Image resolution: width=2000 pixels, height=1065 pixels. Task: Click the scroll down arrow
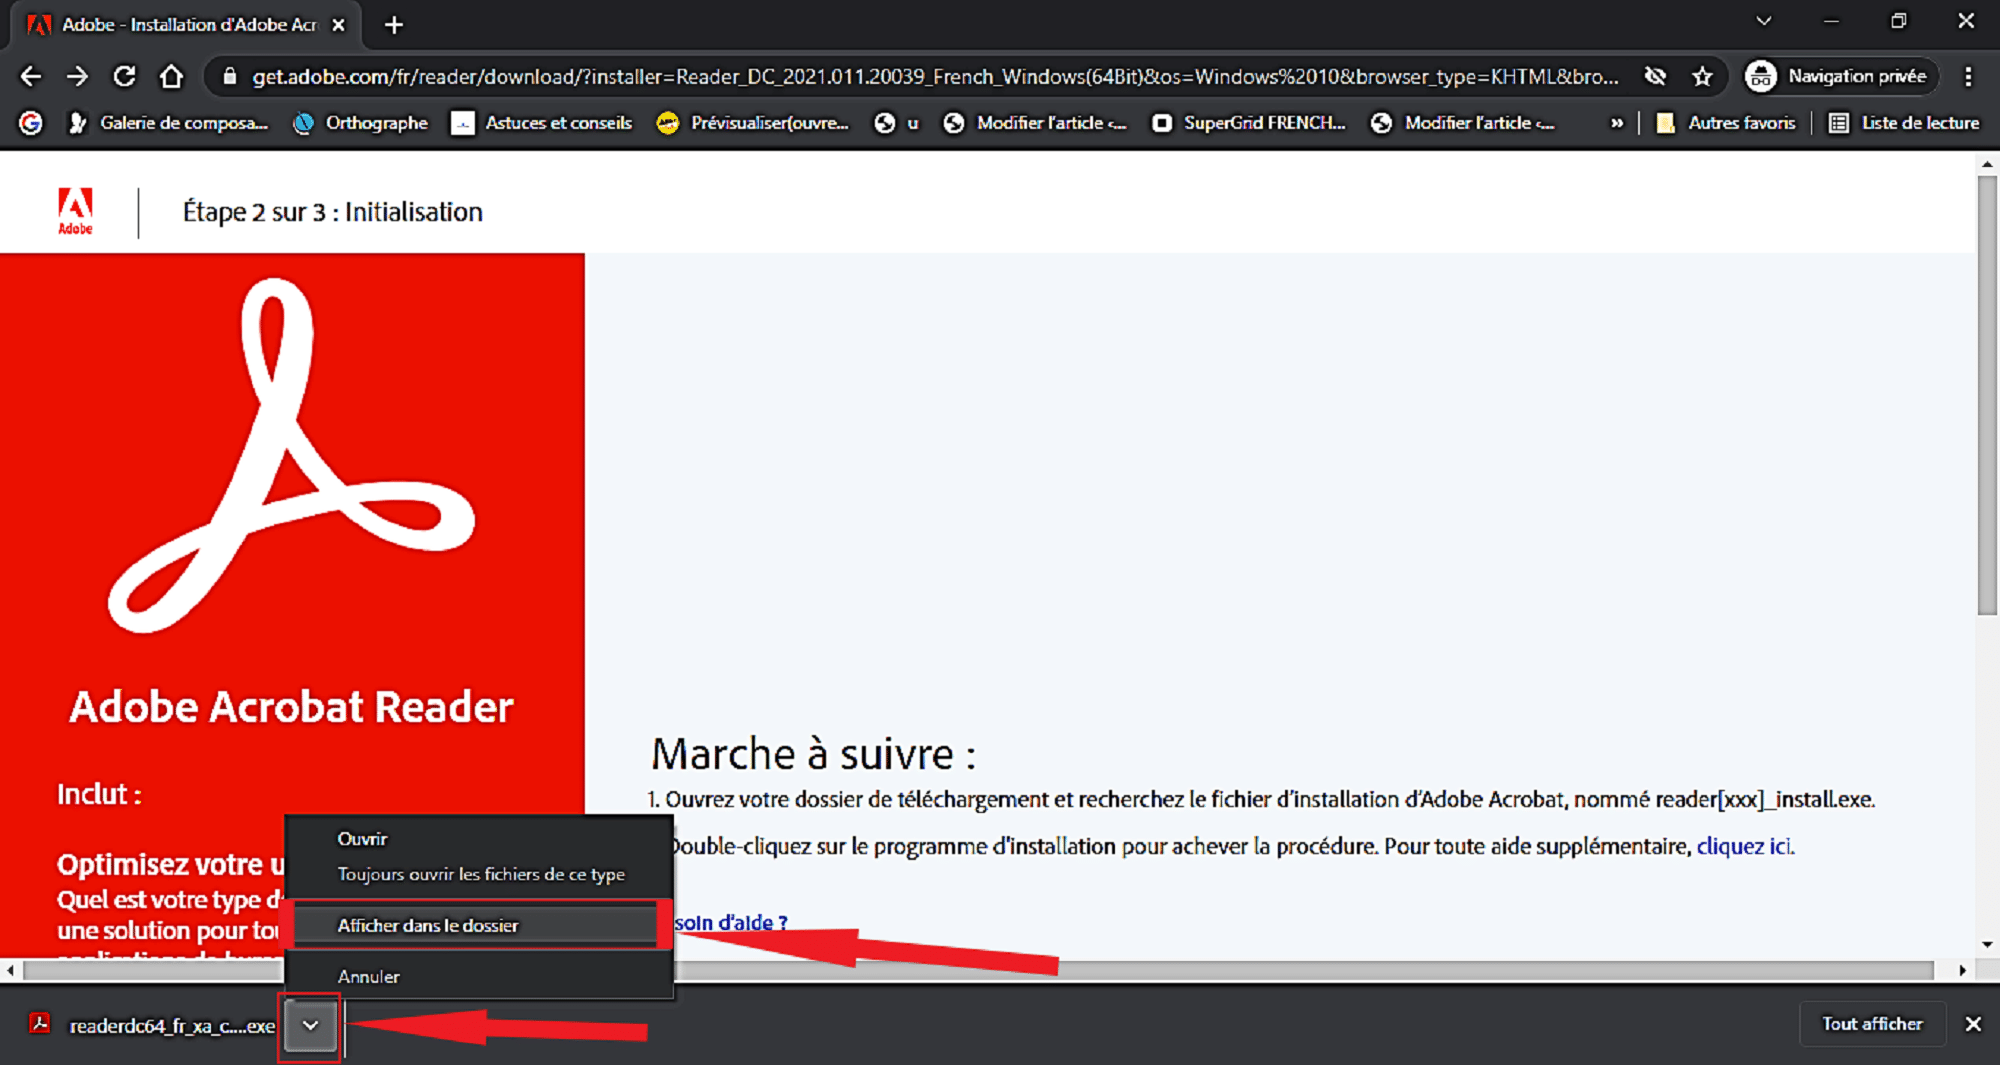pyautogui.click(x=1987, y=944)
